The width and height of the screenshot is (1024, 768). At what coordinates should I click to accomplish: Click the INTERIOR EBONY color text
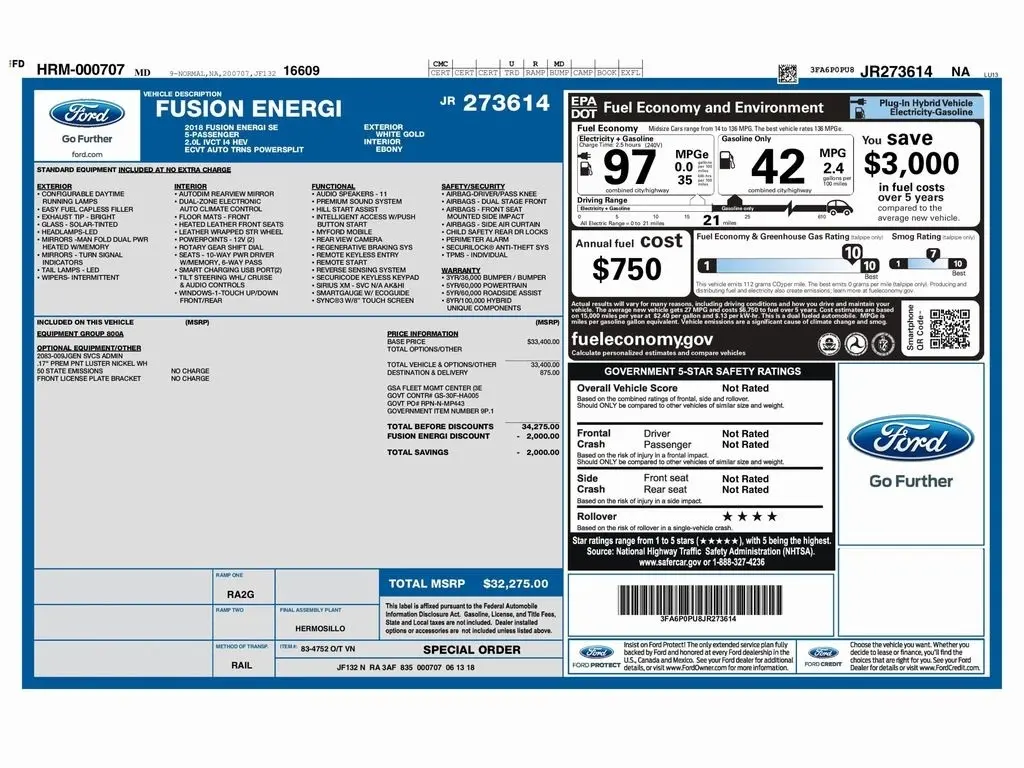point(383,145)
